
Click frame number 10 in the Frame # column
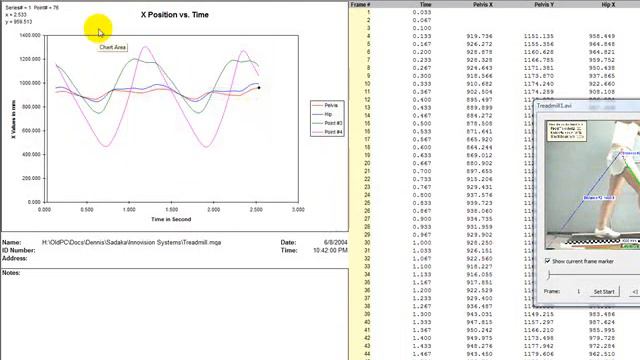coord(367,84)
